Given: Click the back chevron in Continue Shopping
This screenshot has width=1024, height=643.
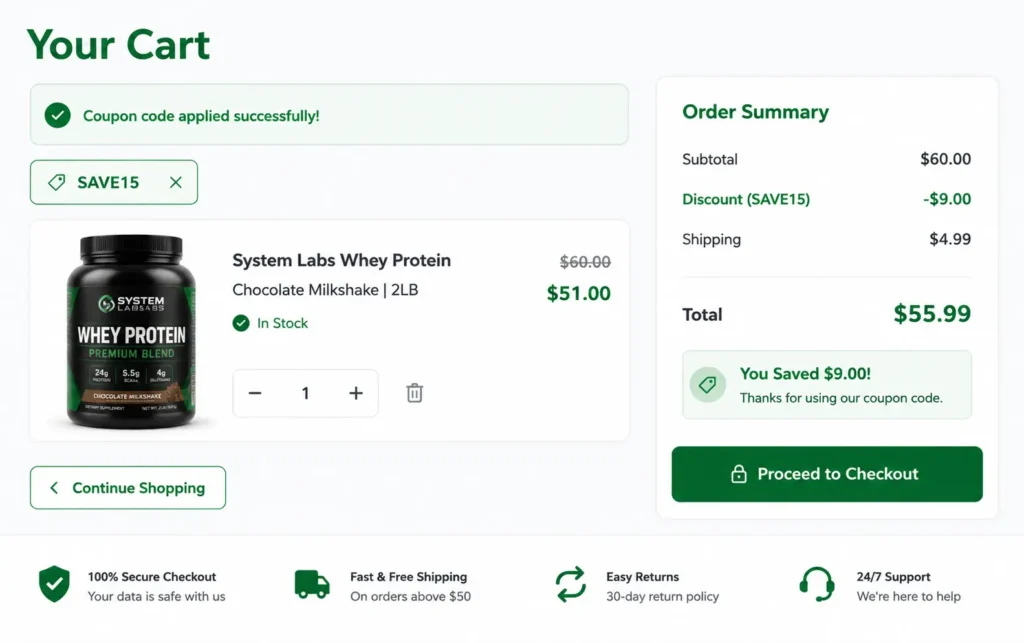Looking at the screenshot, I should tap(54, 488).
